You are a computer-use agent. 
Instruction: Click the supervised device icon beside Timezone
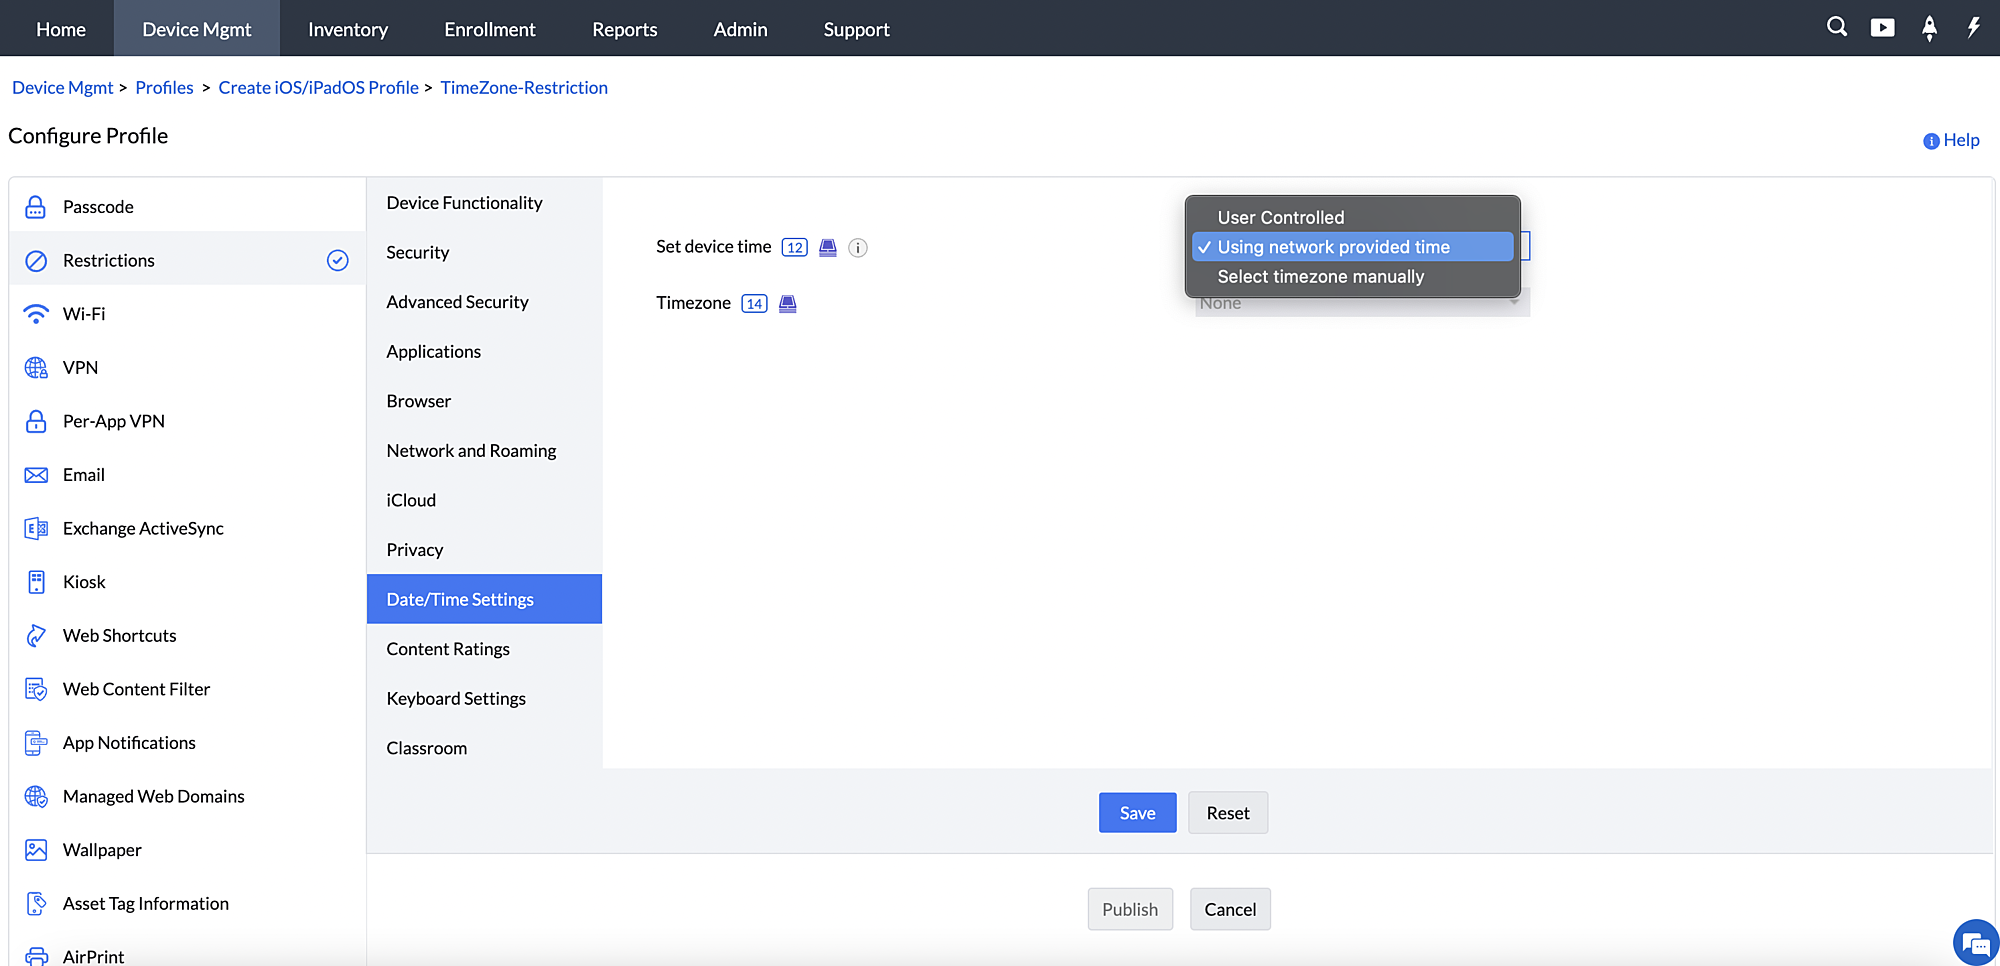[x=788, y=304]
